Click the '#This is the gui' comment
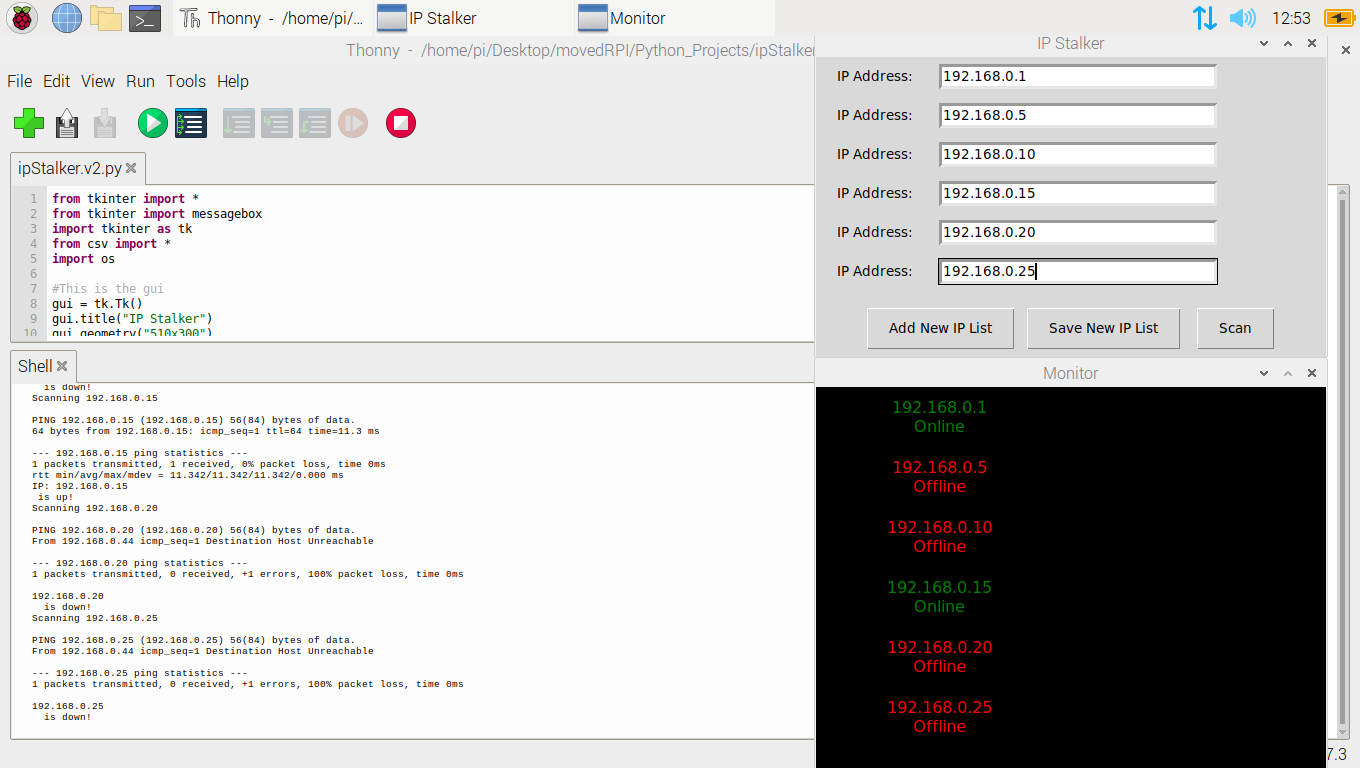 pyautogui.click(x=108, y=289)
